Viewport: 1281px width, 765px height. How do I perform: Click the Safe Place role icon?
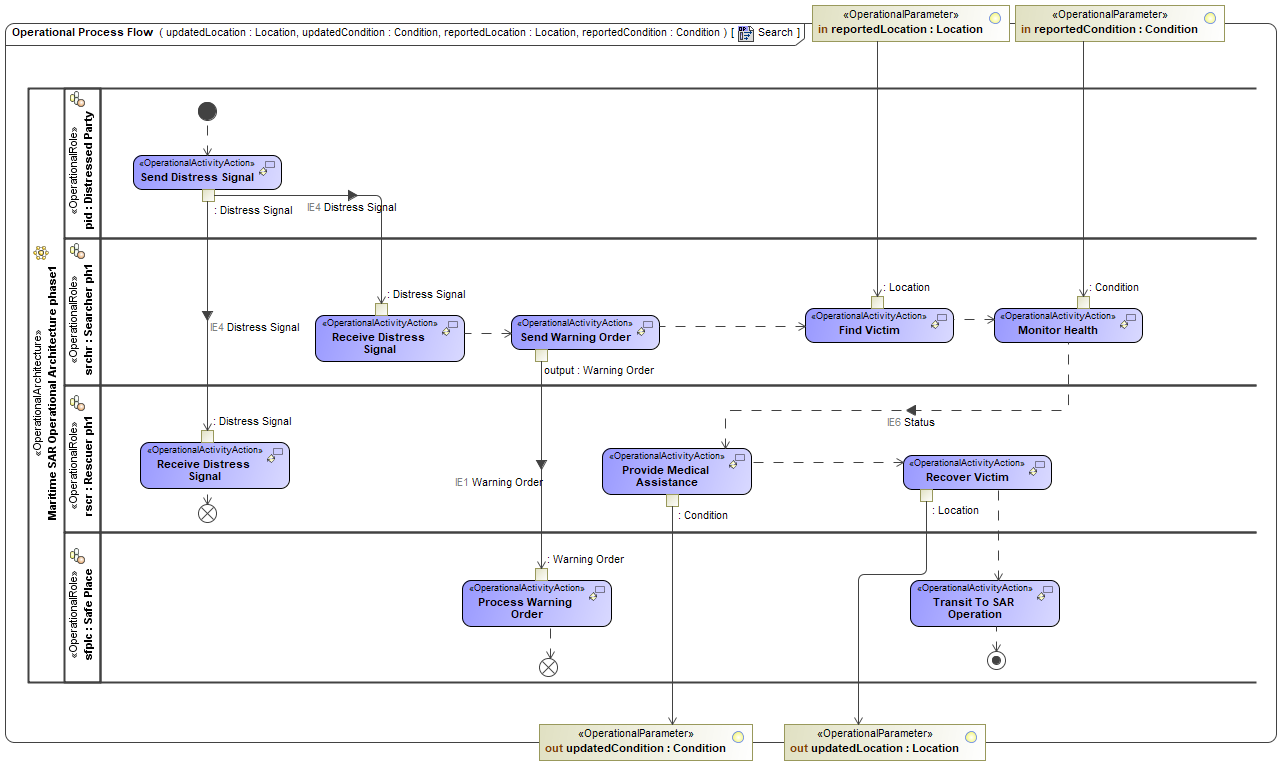[x=77, y=553]
